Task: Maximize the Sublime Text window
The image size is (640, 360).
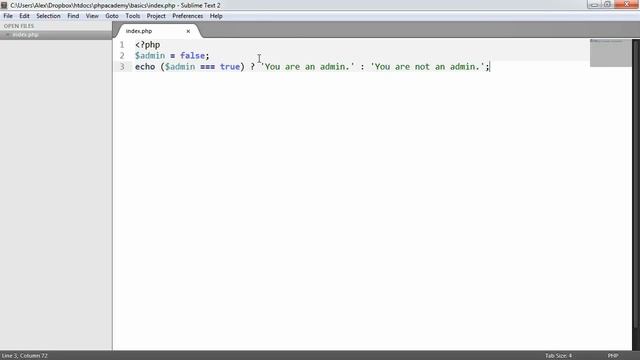Action: [x=607, y=4]
